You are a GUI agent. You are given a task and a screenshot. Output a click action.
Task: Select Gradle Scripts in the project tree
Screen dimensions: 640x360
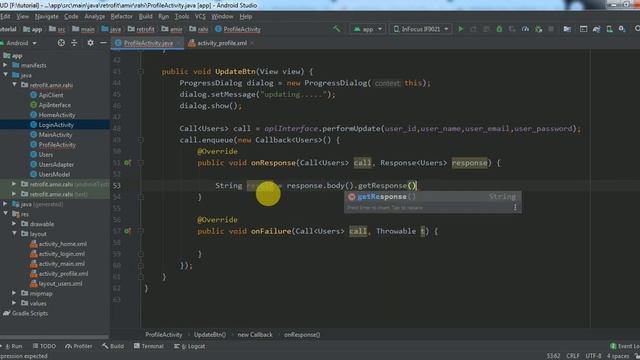(x=30, y=313)
